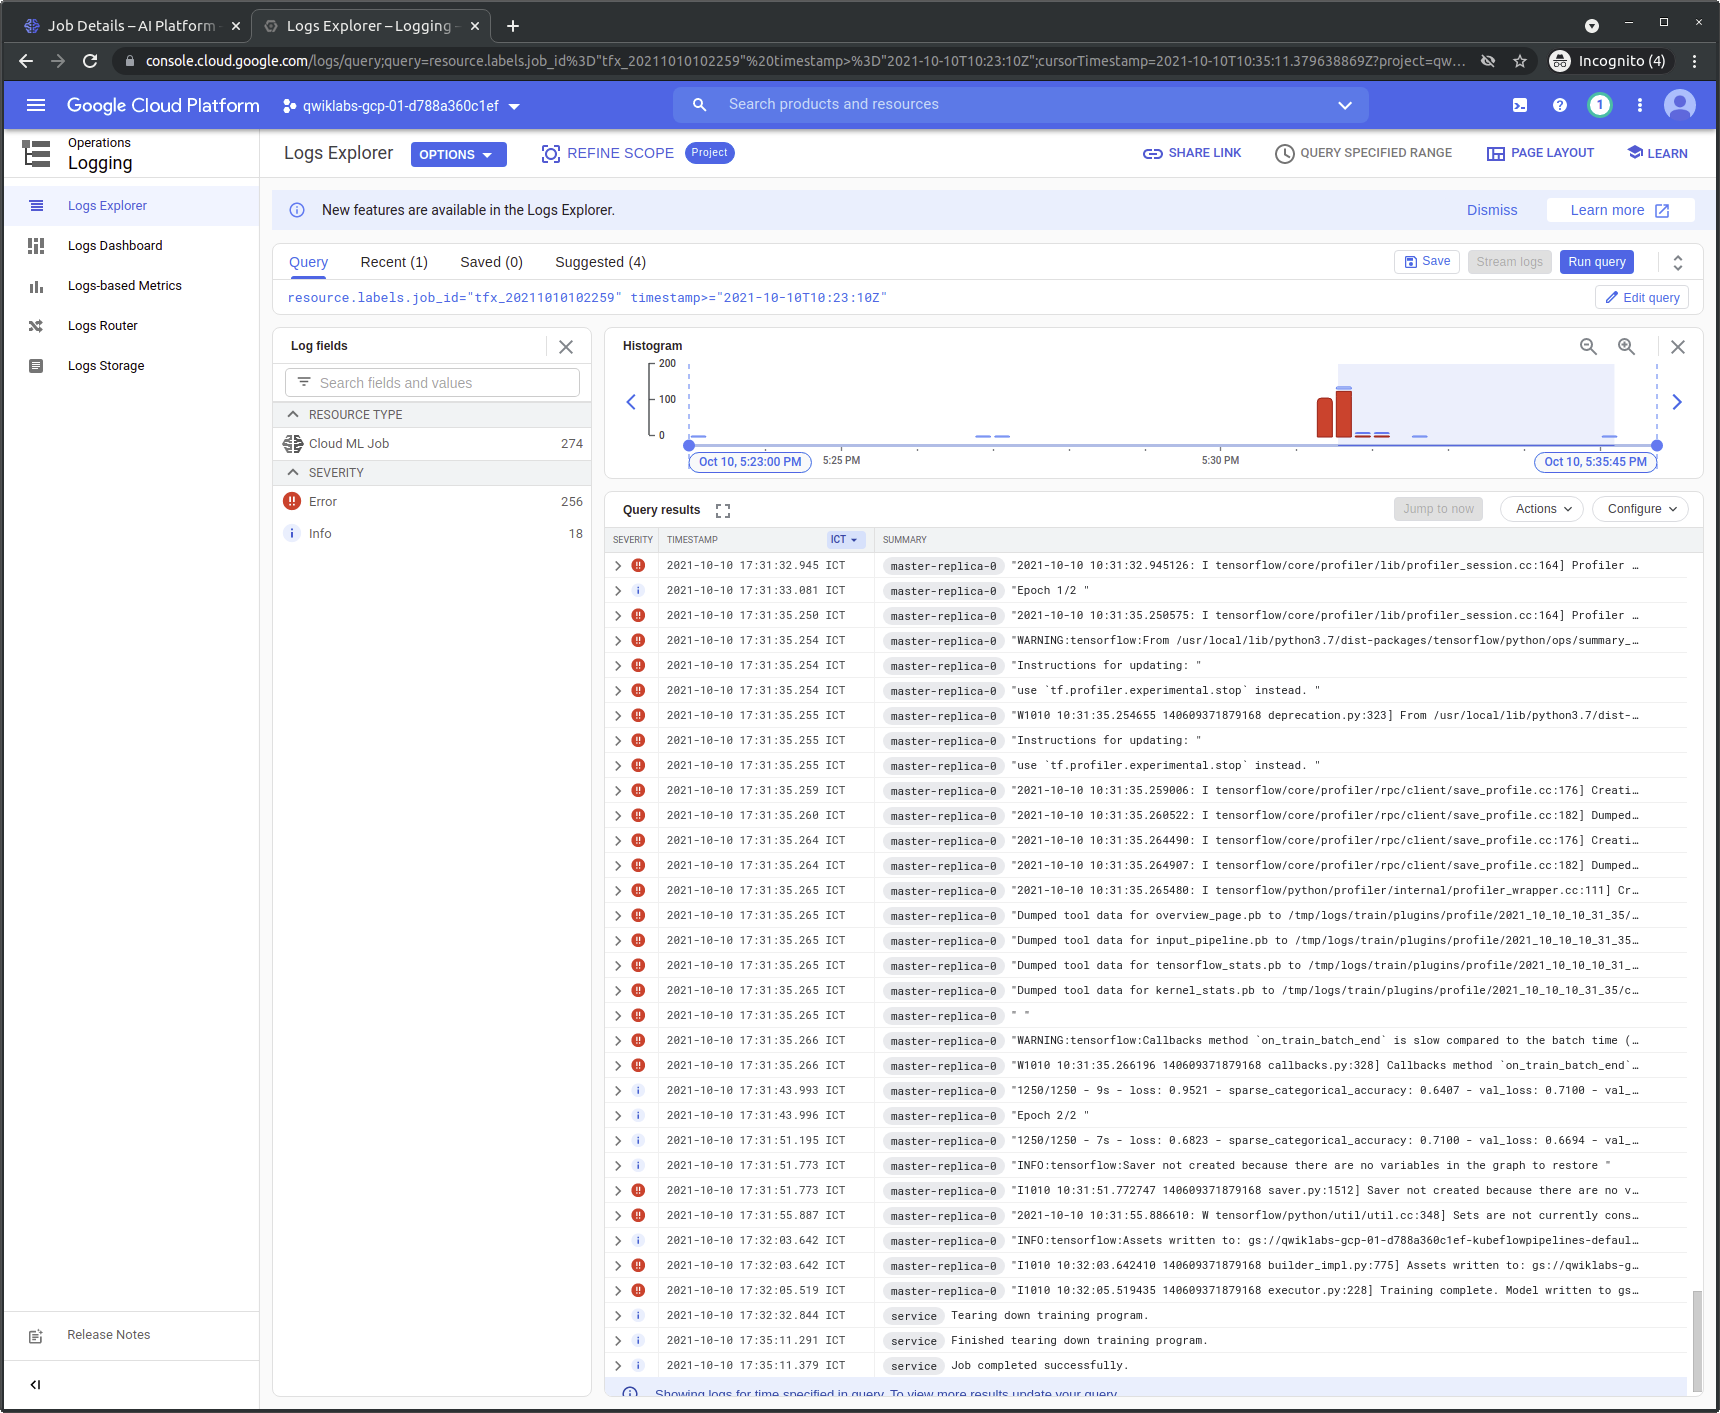1720x1413 pixels.
Task: Click QUERY SPECIFIED RANGE time selector
Action: click(1363, 153)
